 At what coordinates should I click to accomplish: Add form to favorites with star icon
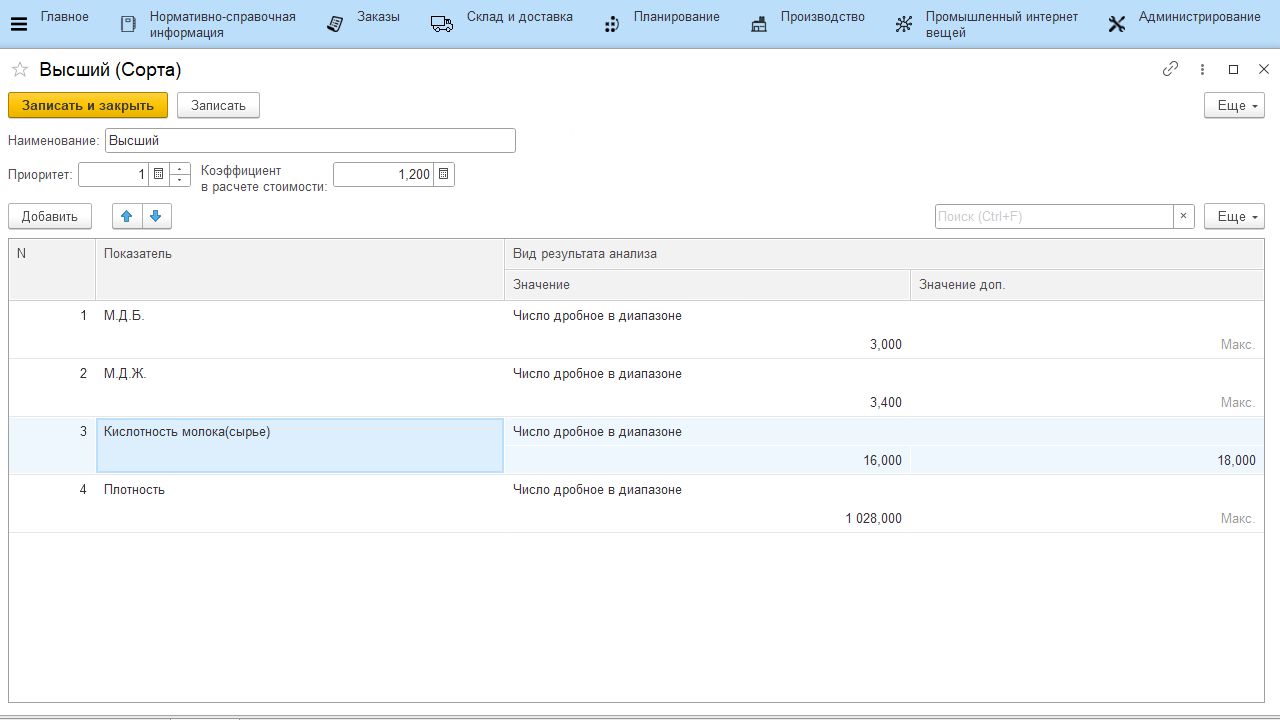pyautogui.click(x=19, y=70)
